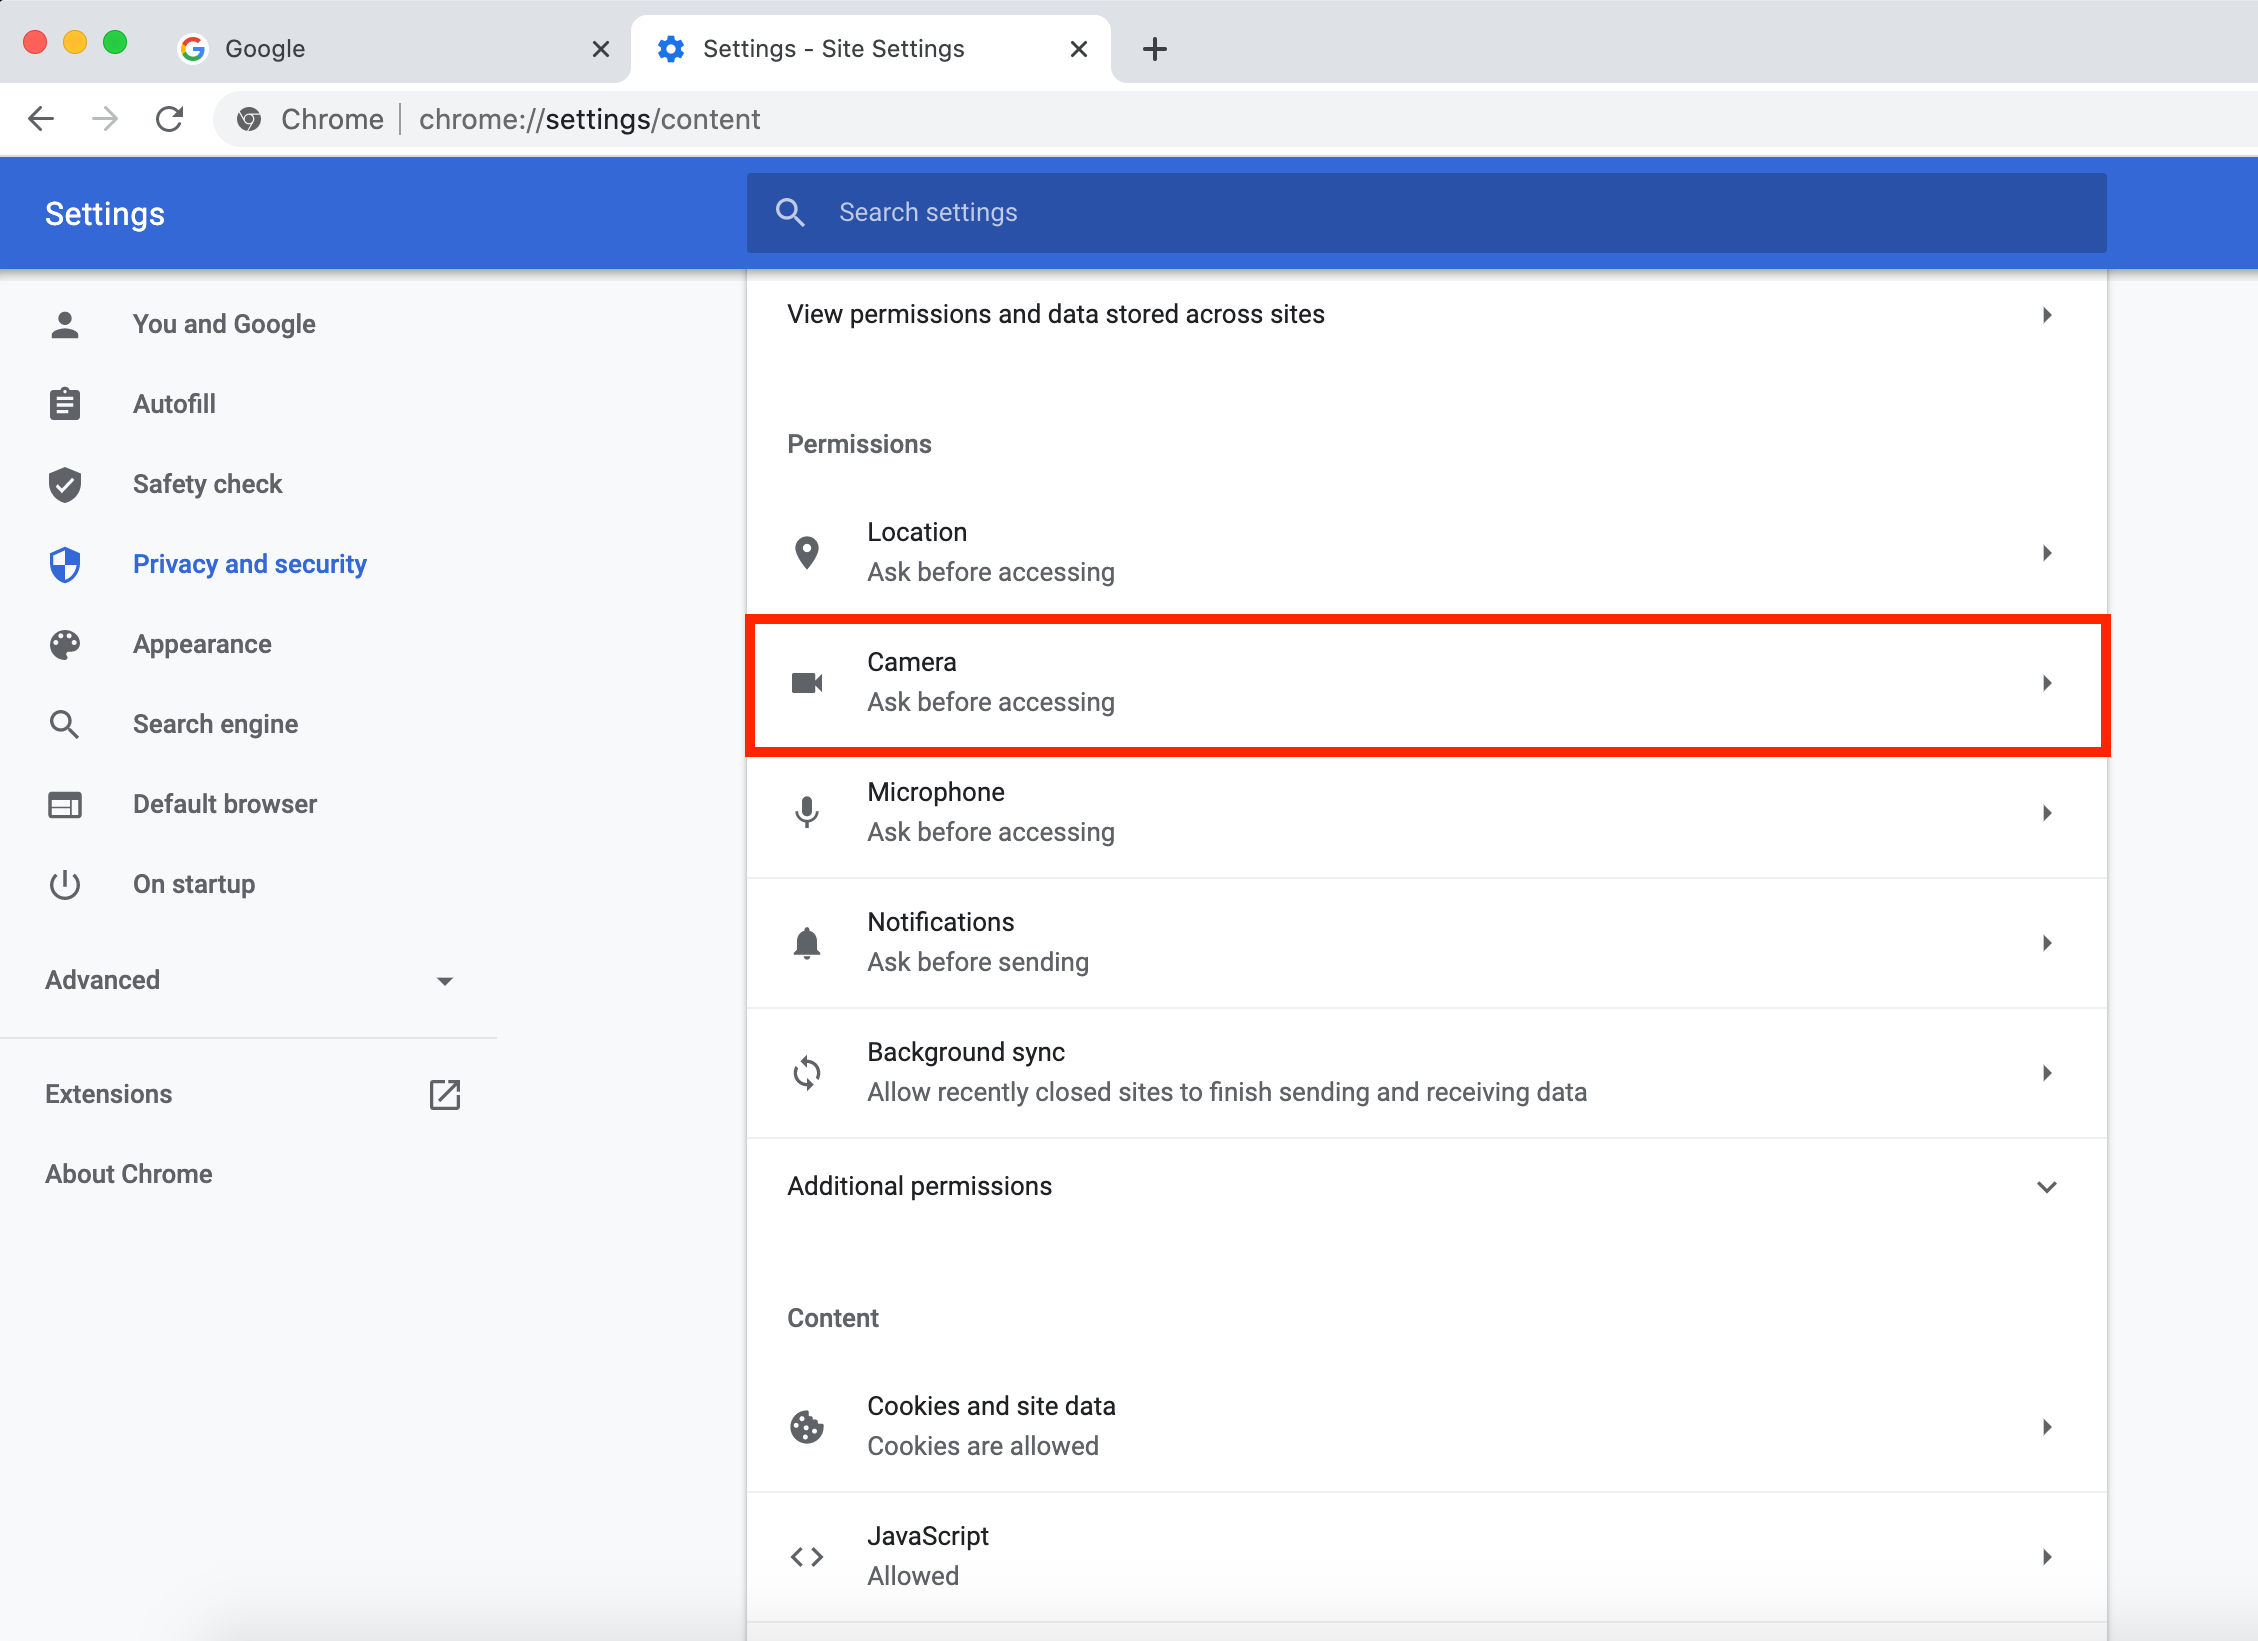Click the reload page icon

point(170,119)
